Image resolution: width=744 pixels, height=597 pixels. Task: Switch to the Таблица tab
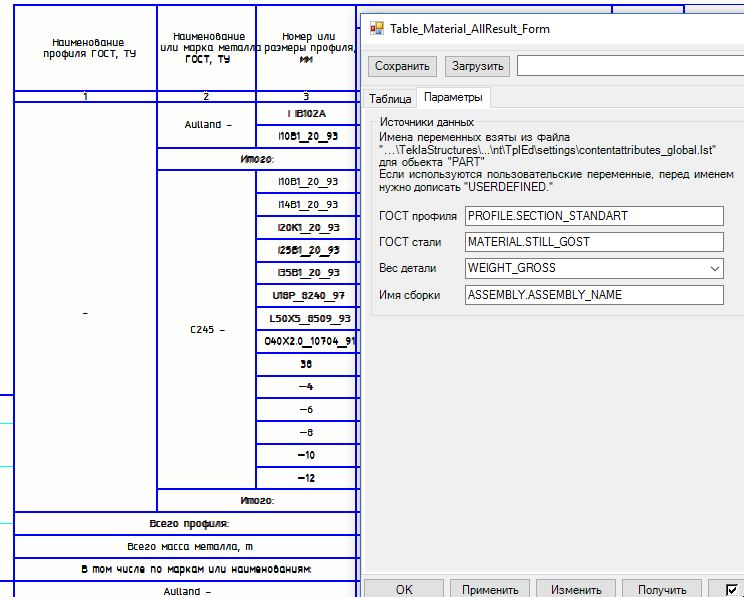pos(390,99)
